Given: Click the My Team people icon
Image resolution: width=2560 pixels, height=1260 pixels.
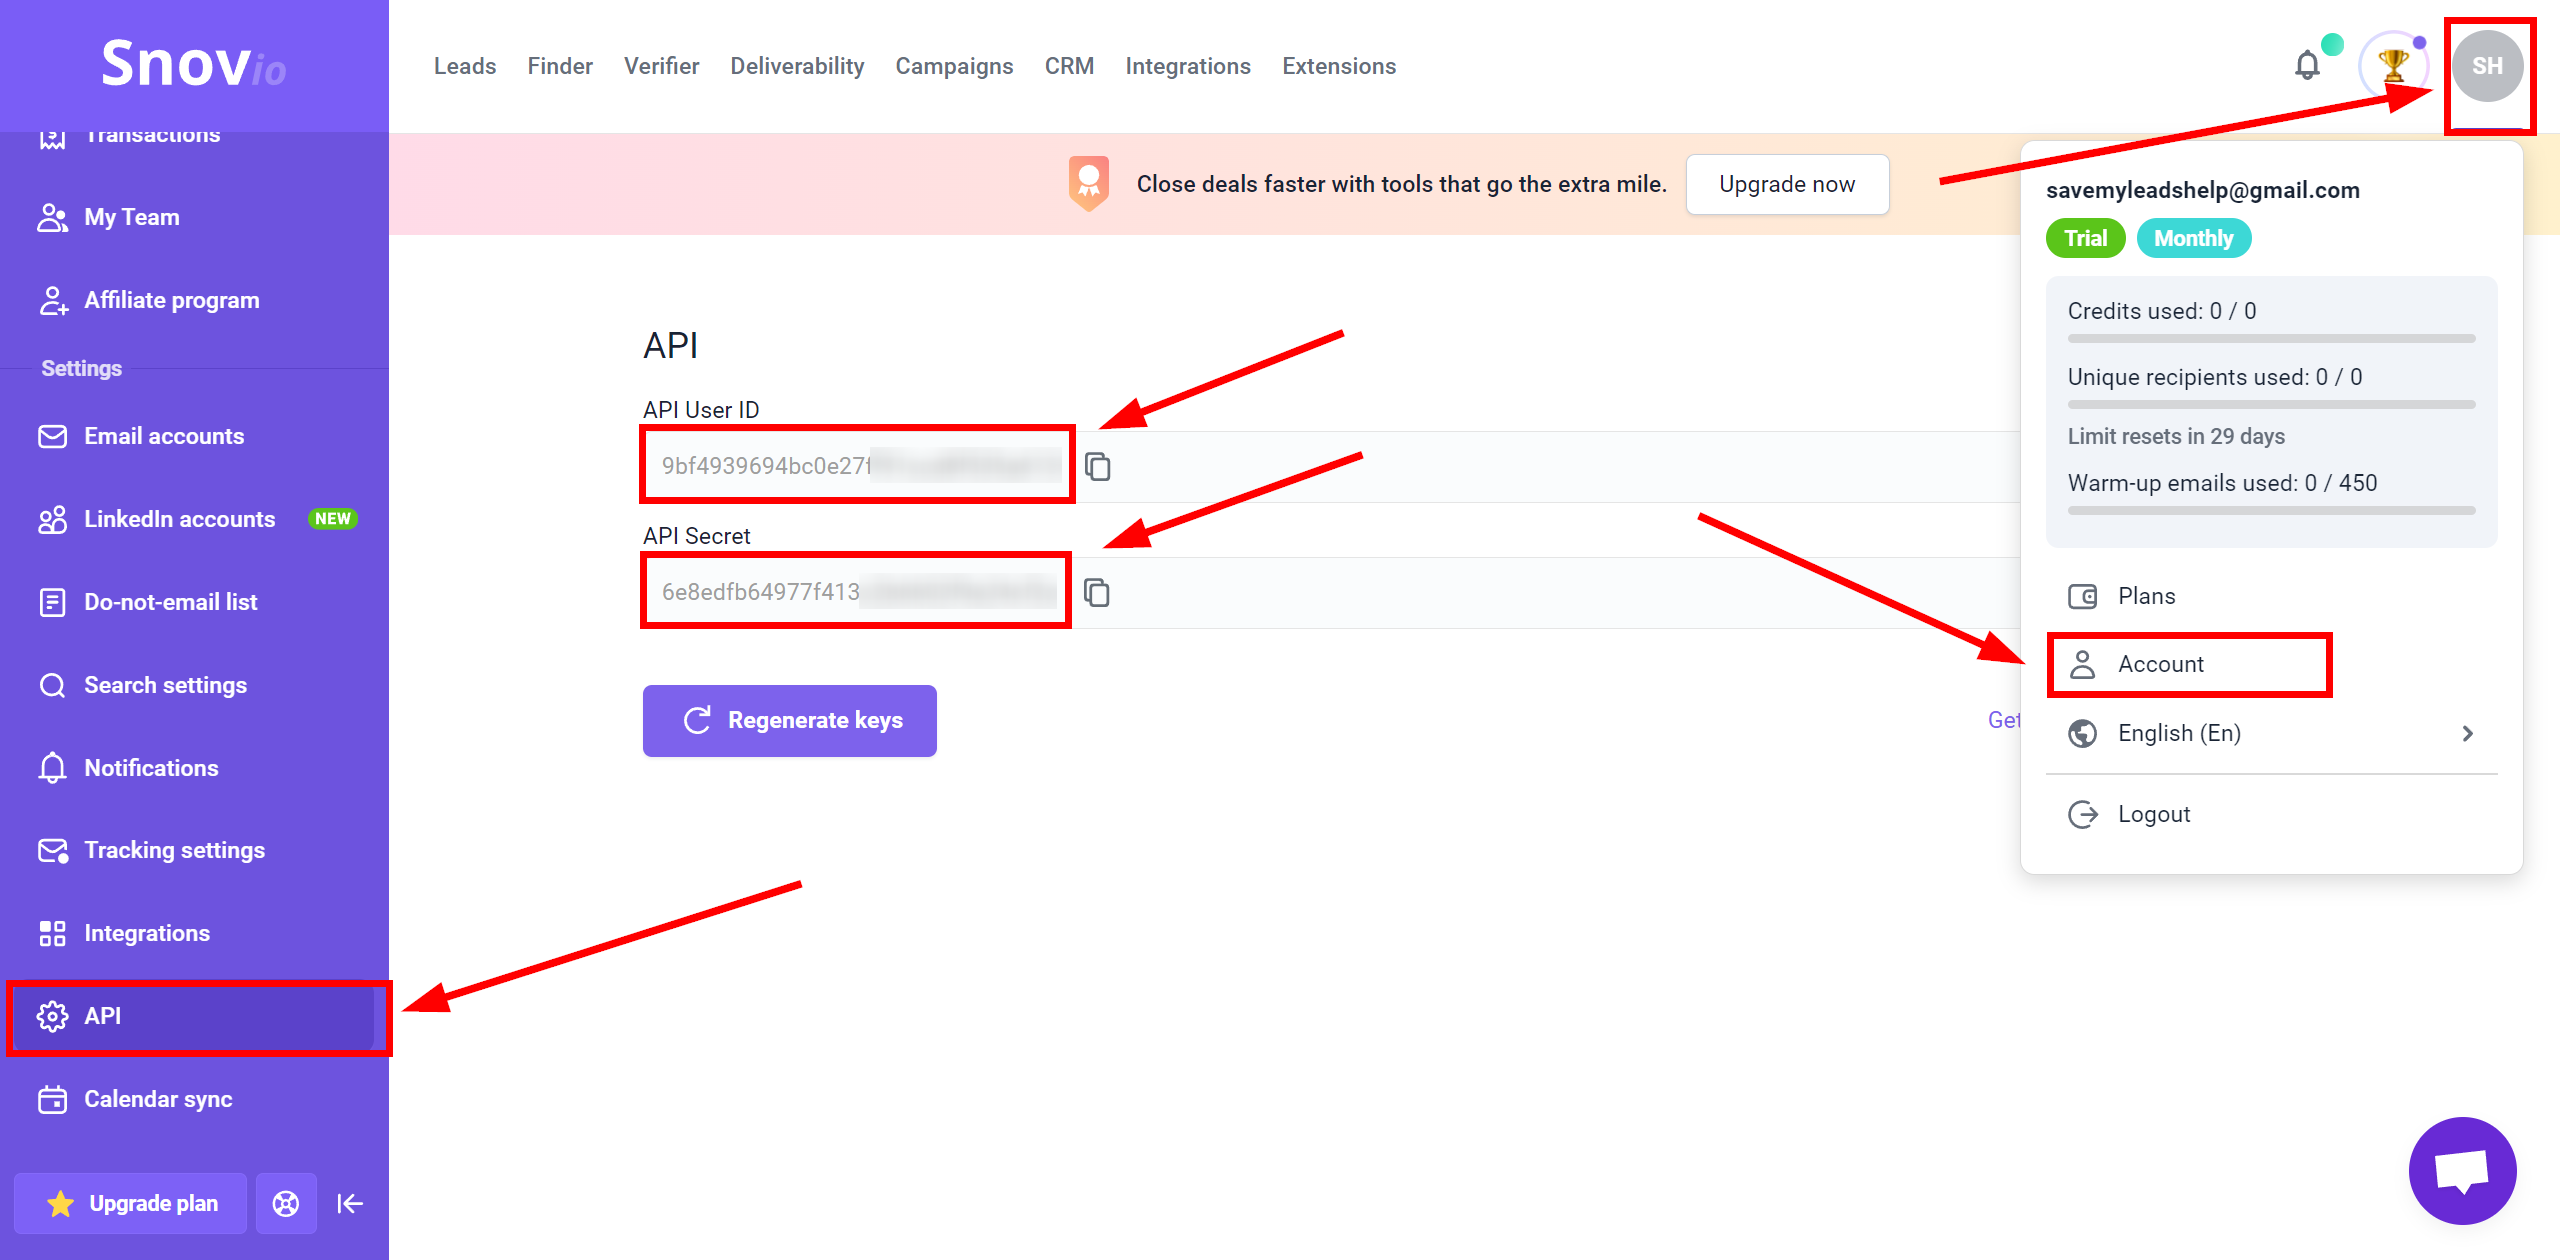Looking at the screenshot, I should 53,218.
